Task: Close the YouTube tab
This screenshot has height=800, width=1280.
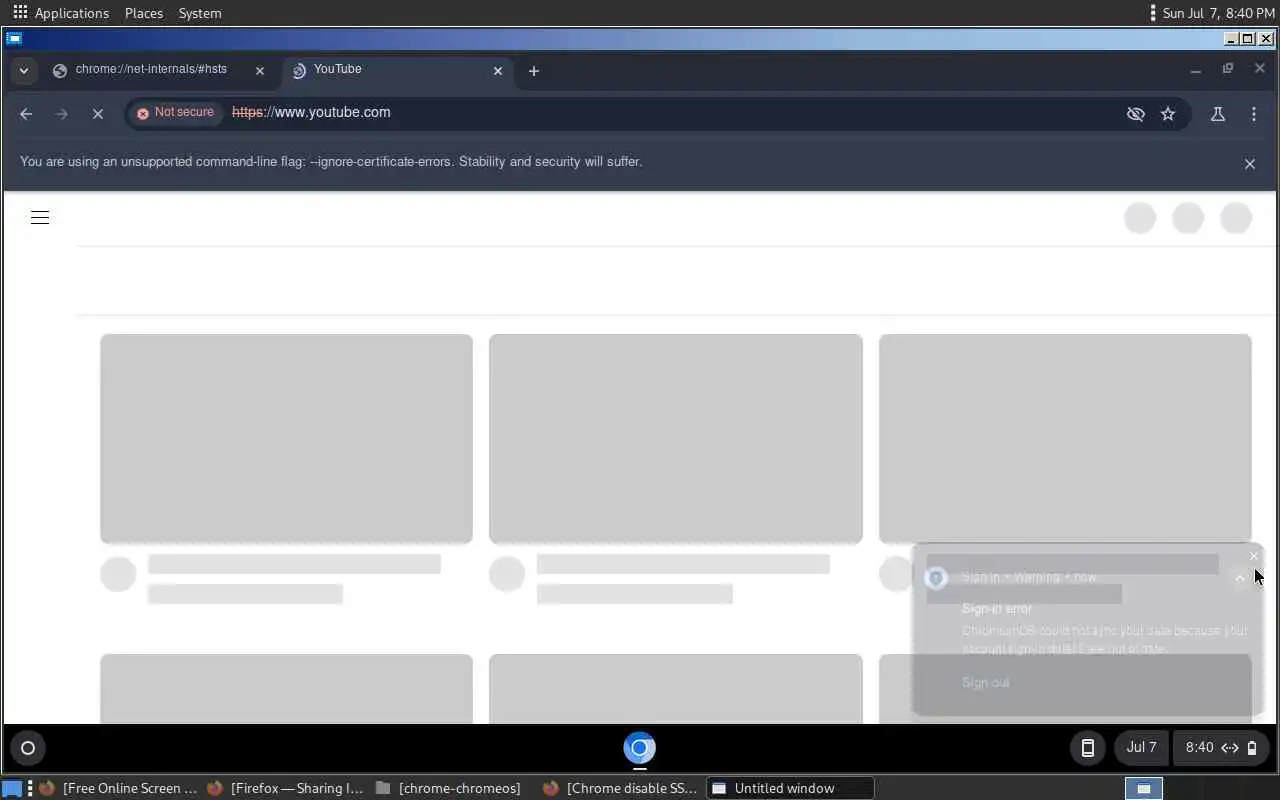Action: point(498,71)
